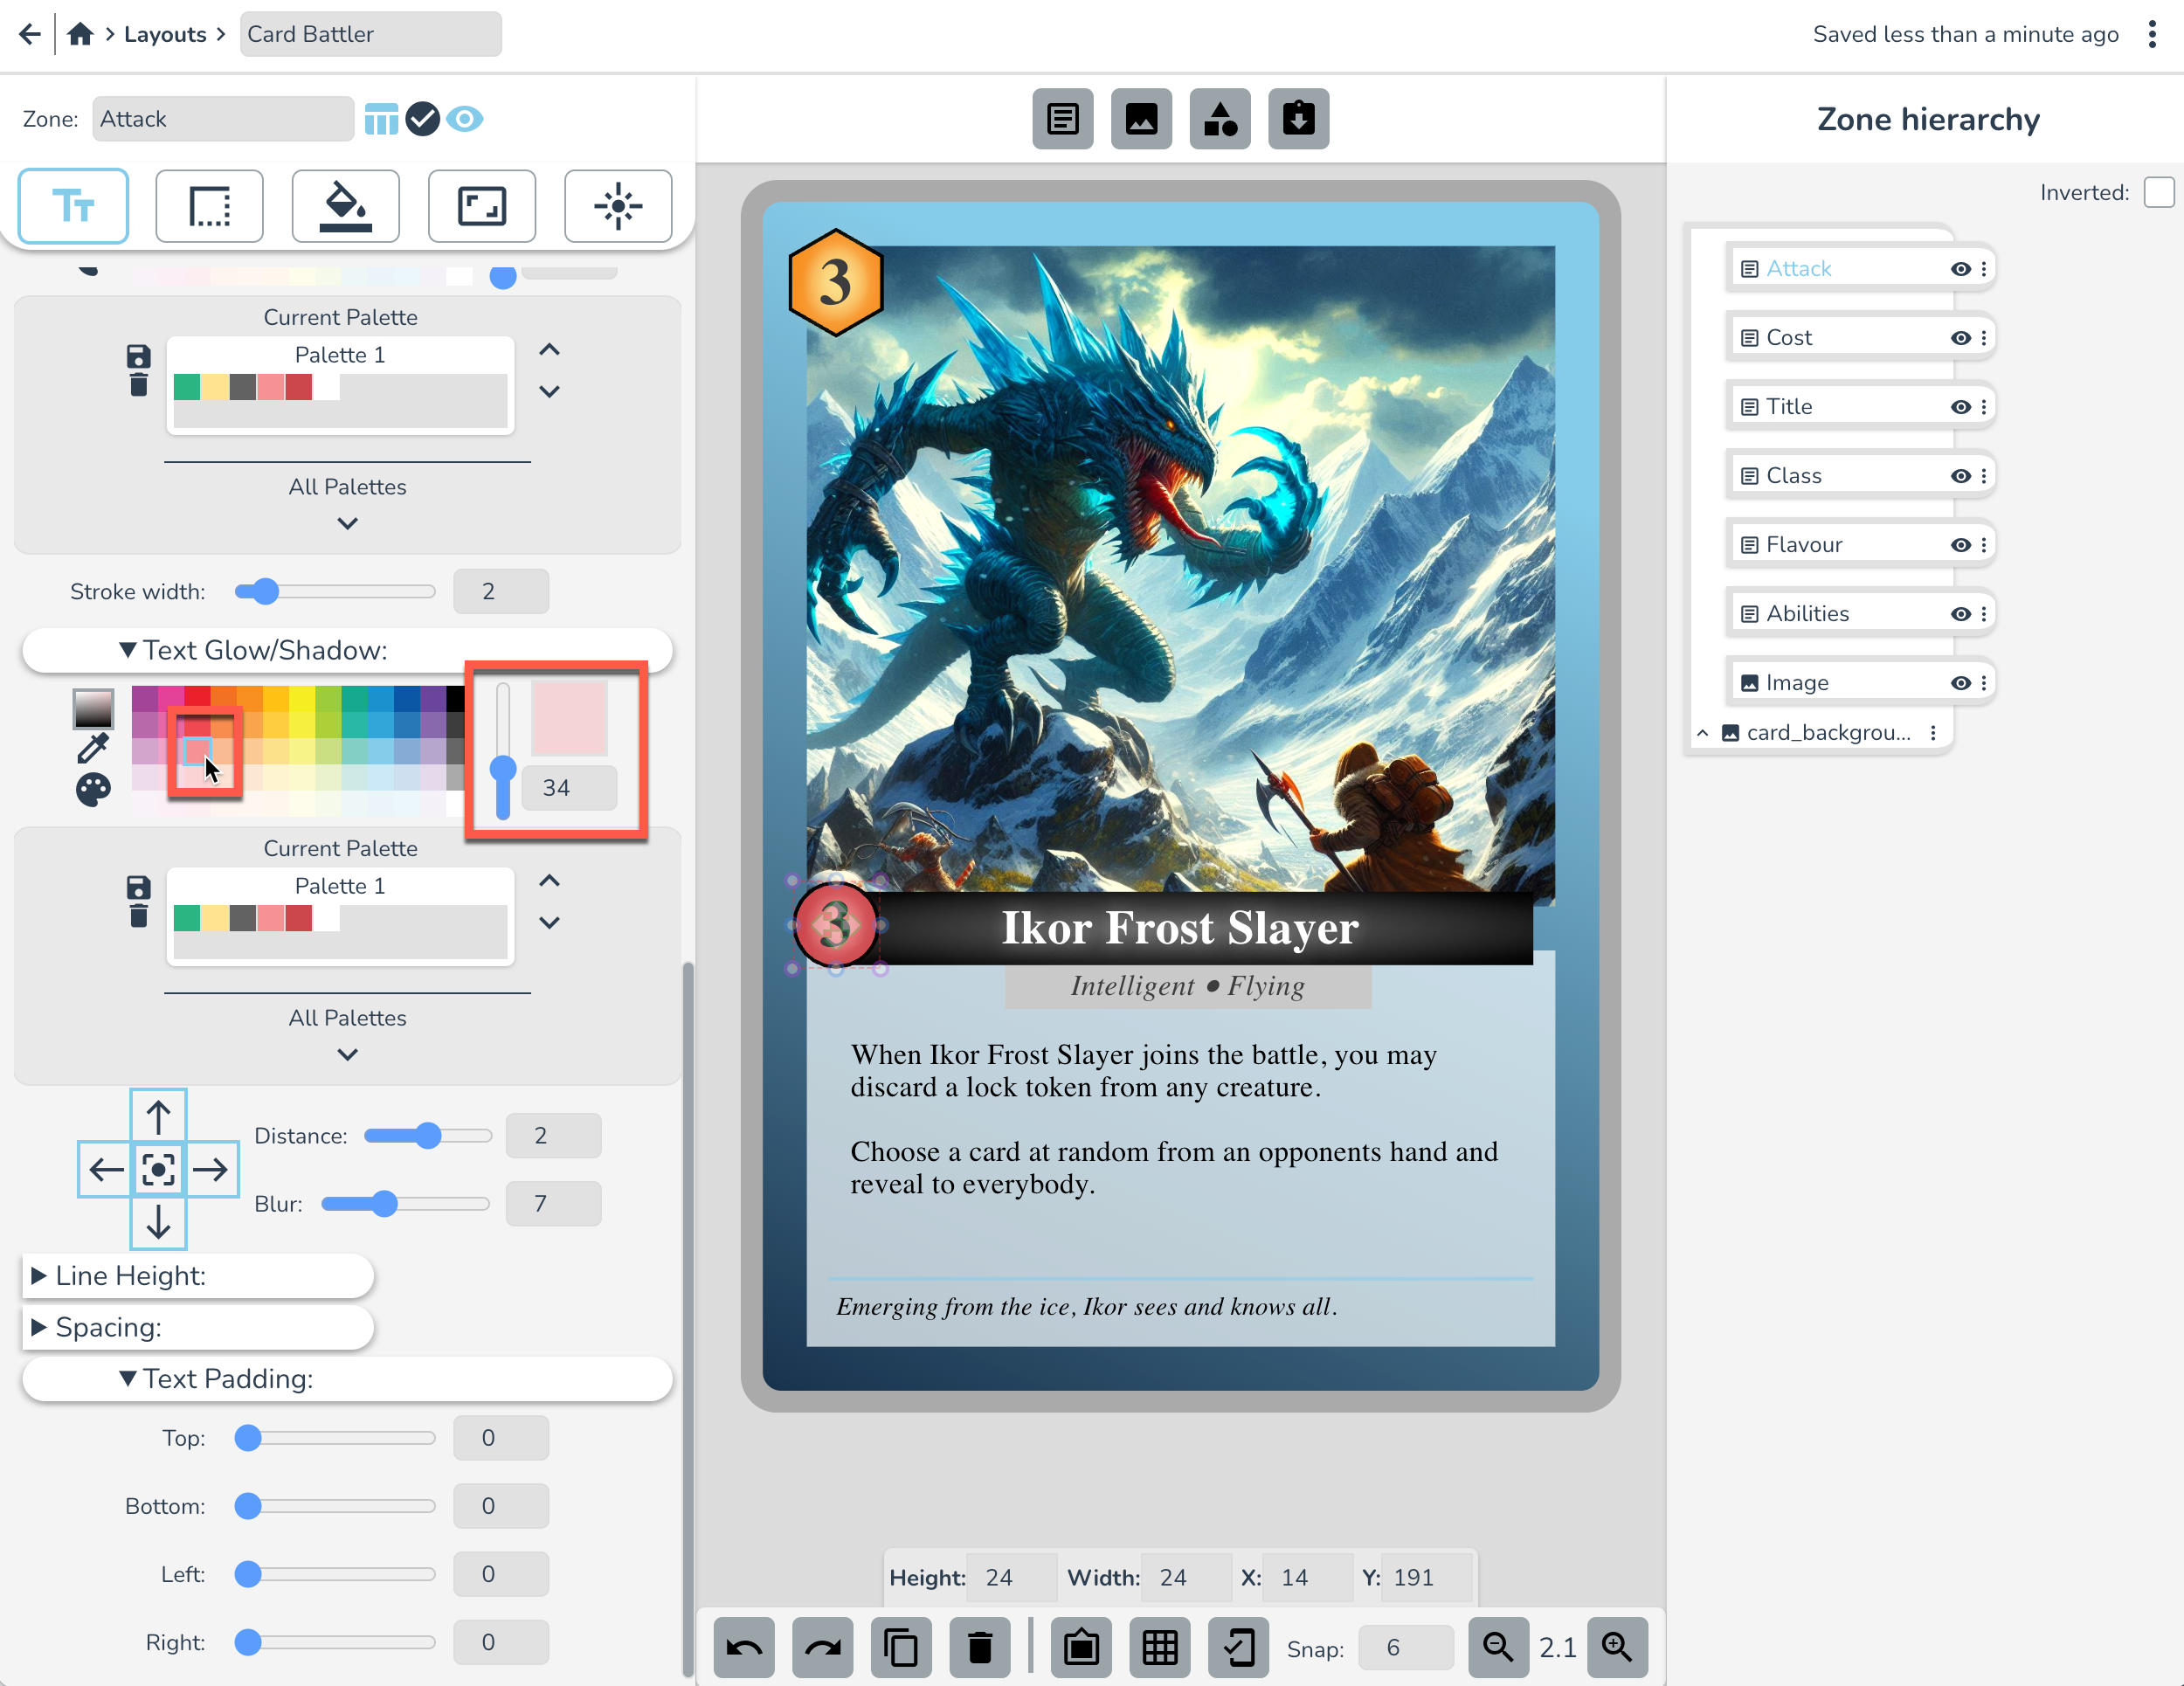This screenshot has width=2184, height=1686.
Task: Open the fill bucket tab
Action: point(345,206)
